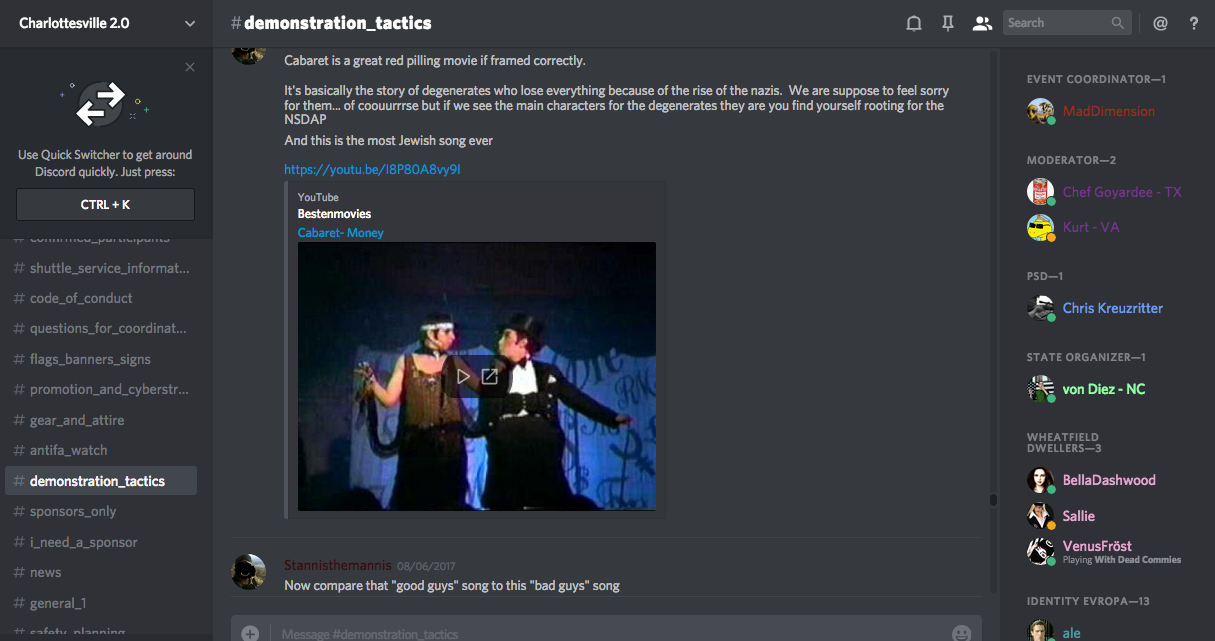This screenshot has width=1215, height=641.
Task: Open help with question mark icon
Action: [1194, 23]
